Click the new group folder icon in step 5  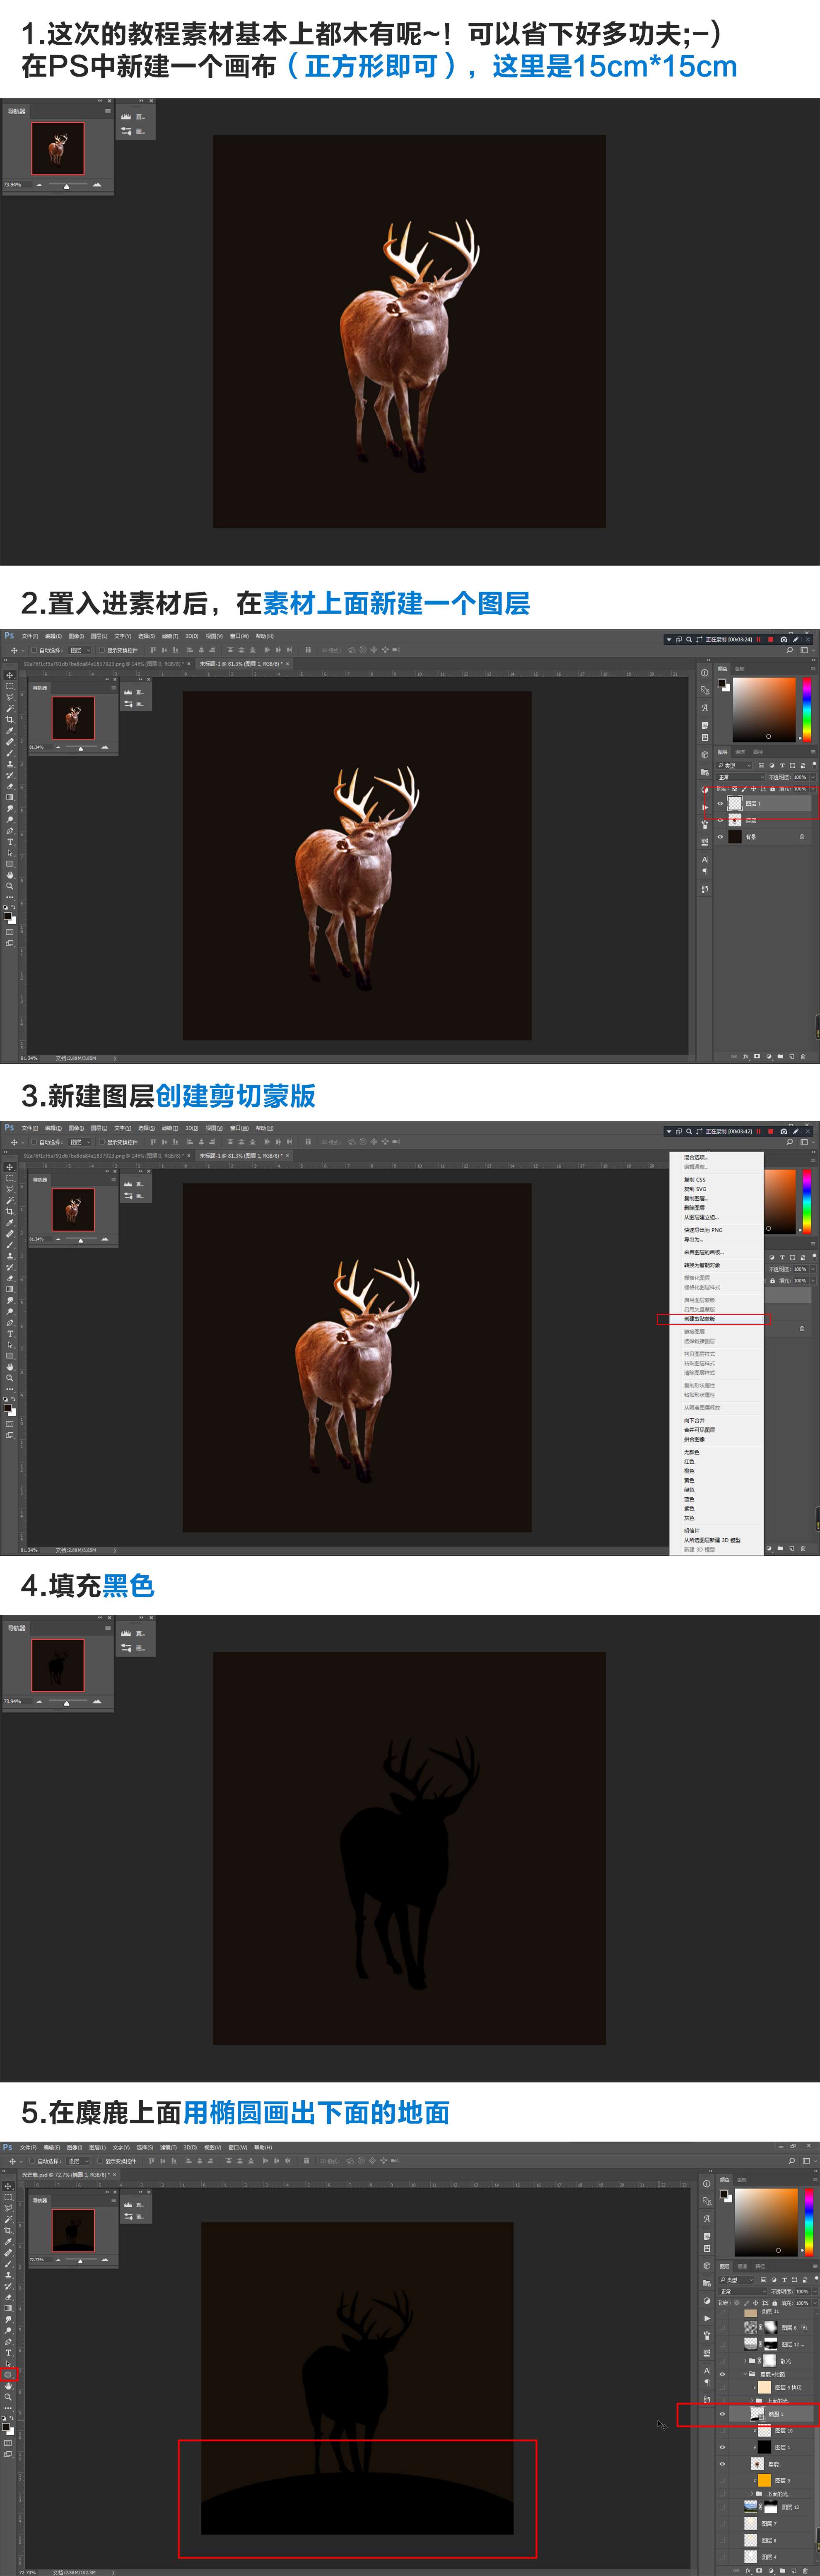pyautogui.click(x=782, y=2571)
